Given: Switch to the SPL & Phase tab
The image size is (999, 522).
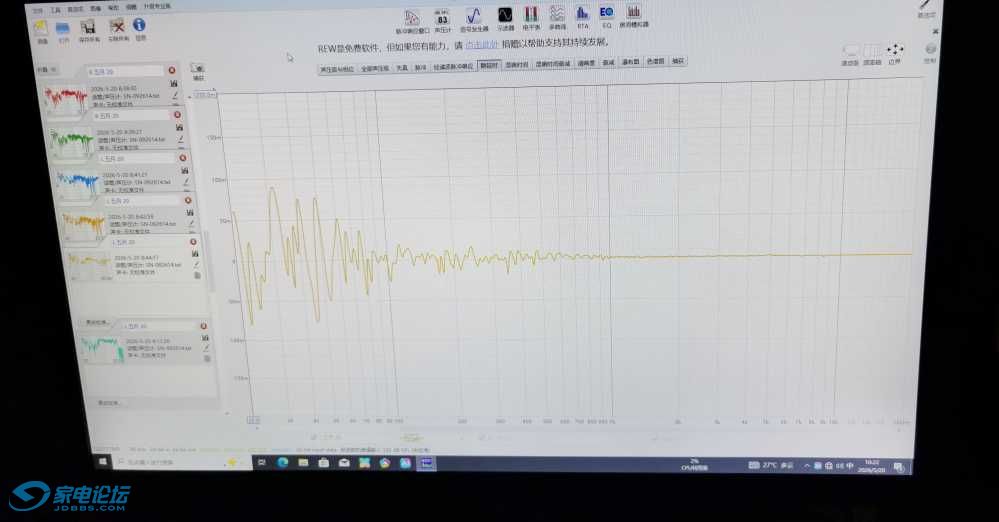Looking at the screenshot, I should pos(336,69).
